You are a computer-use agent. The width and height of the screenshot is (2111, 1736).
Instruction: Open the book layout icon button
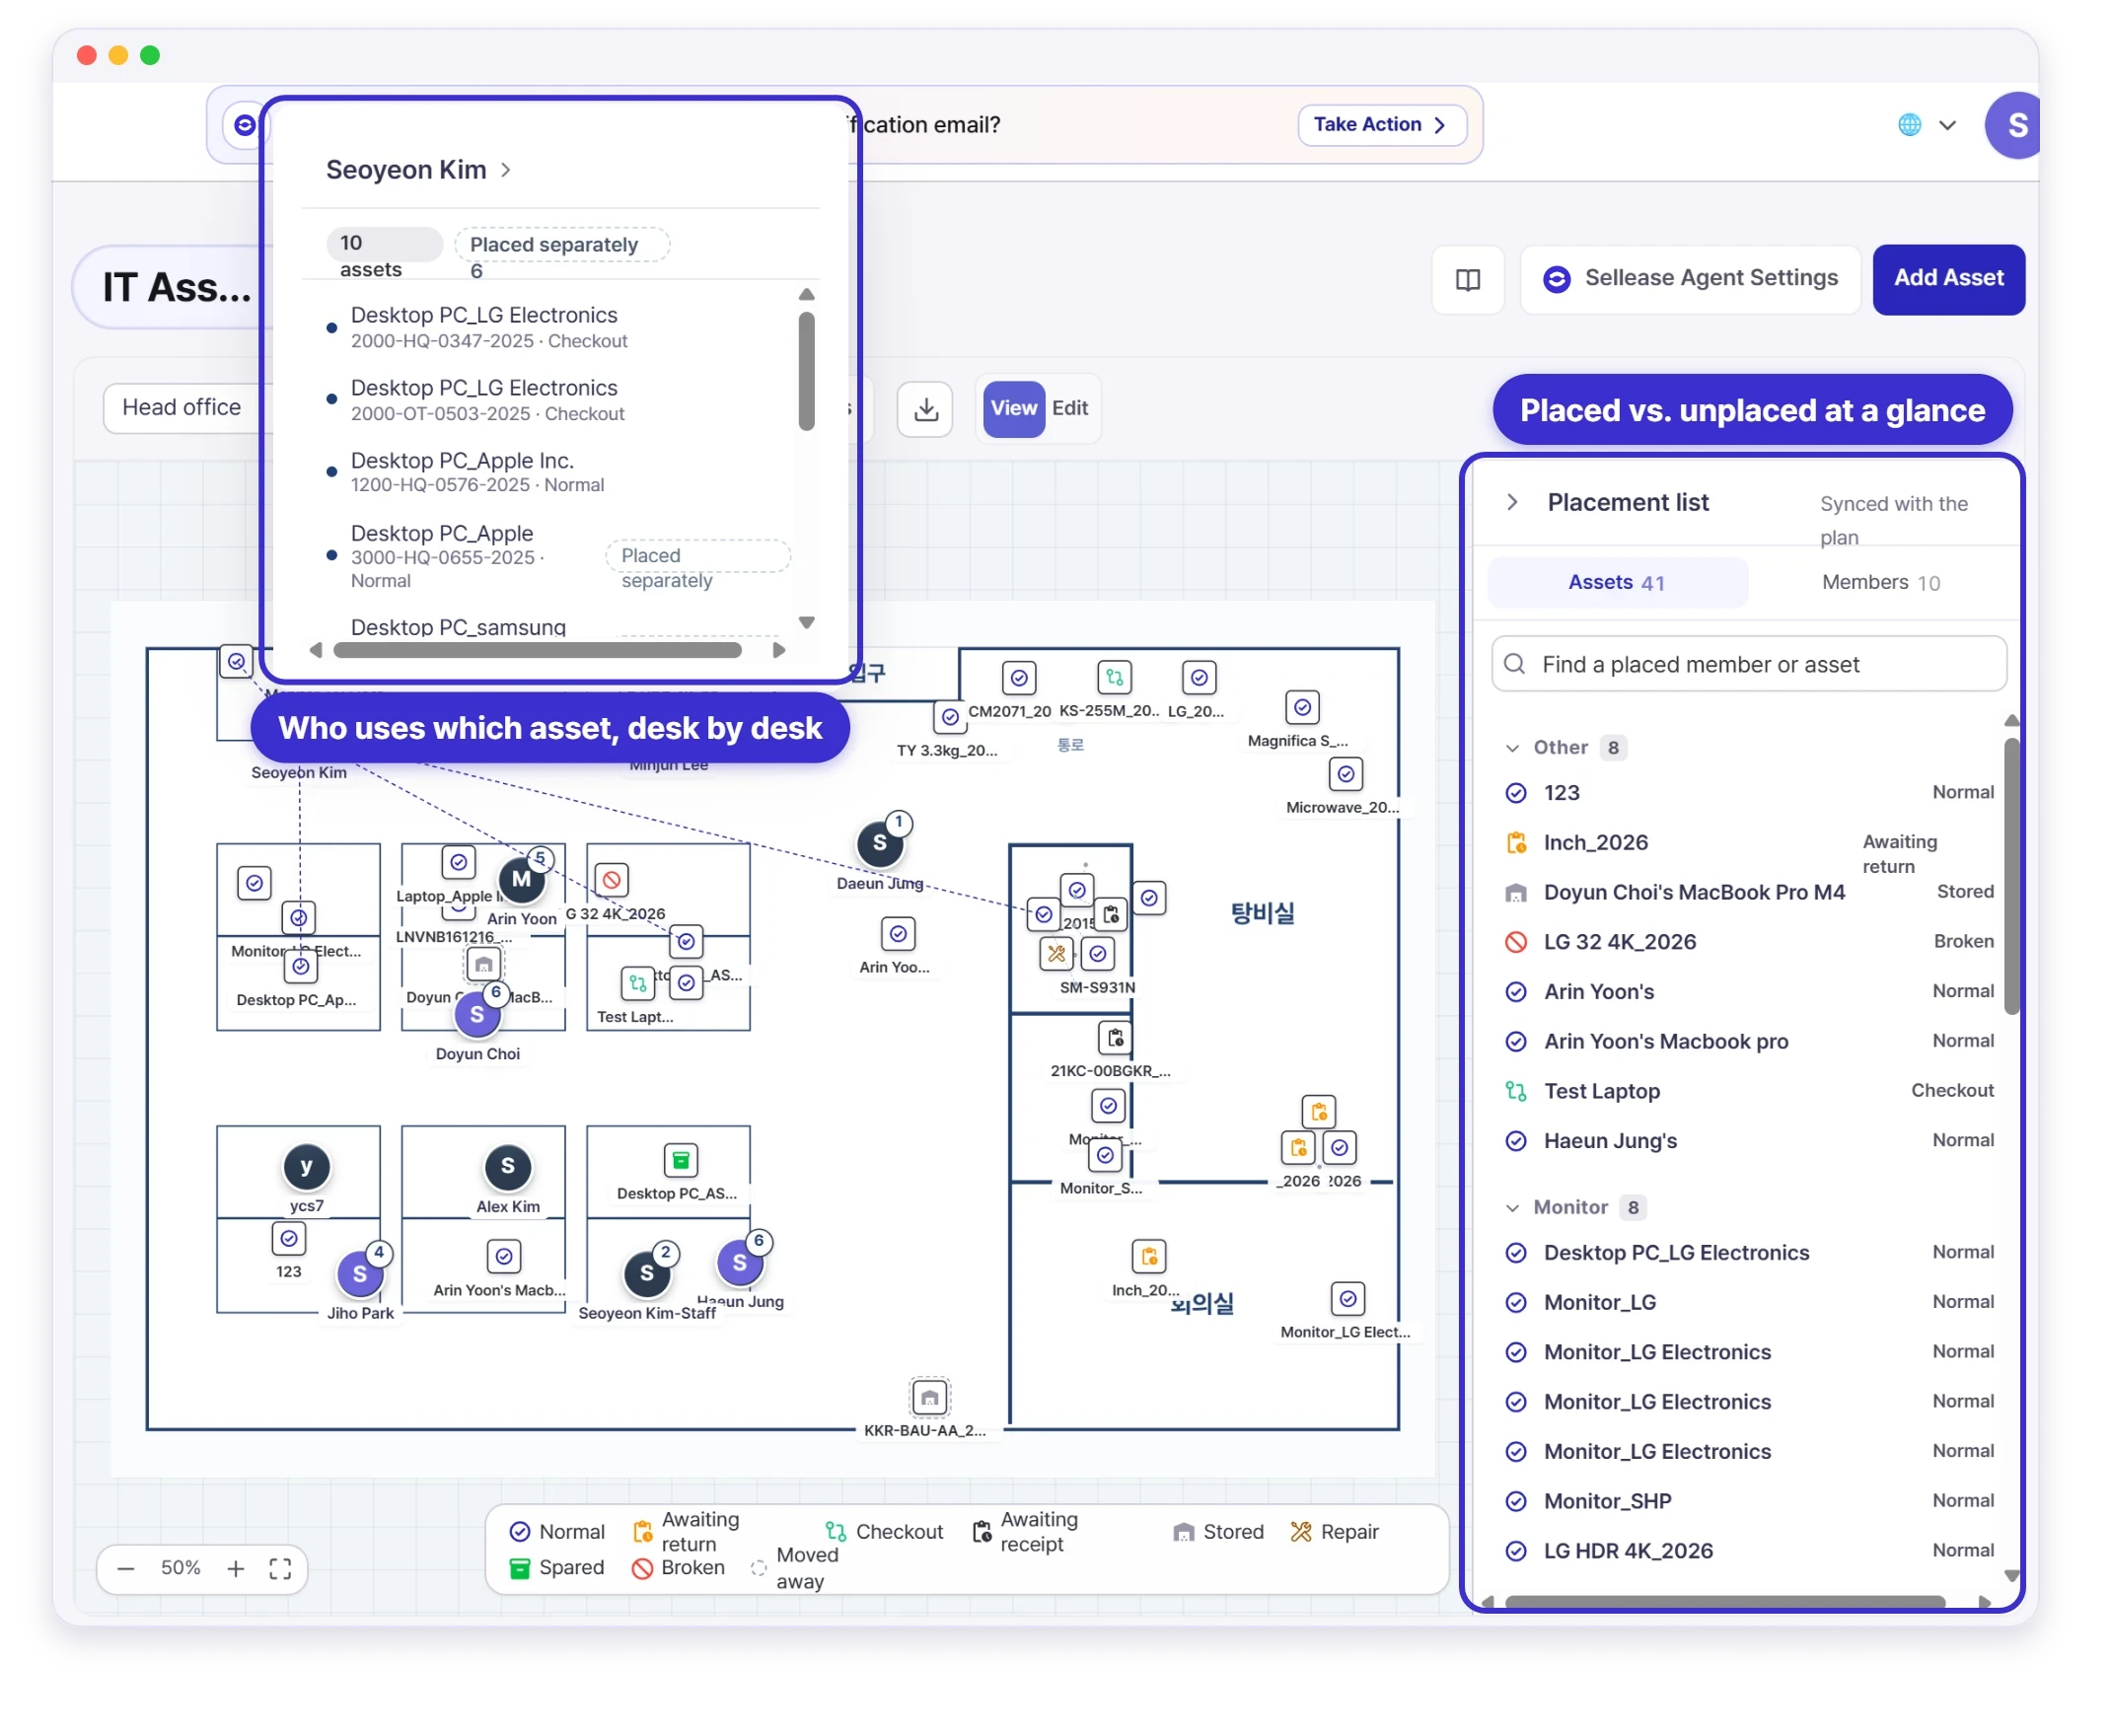[1467, 279]
